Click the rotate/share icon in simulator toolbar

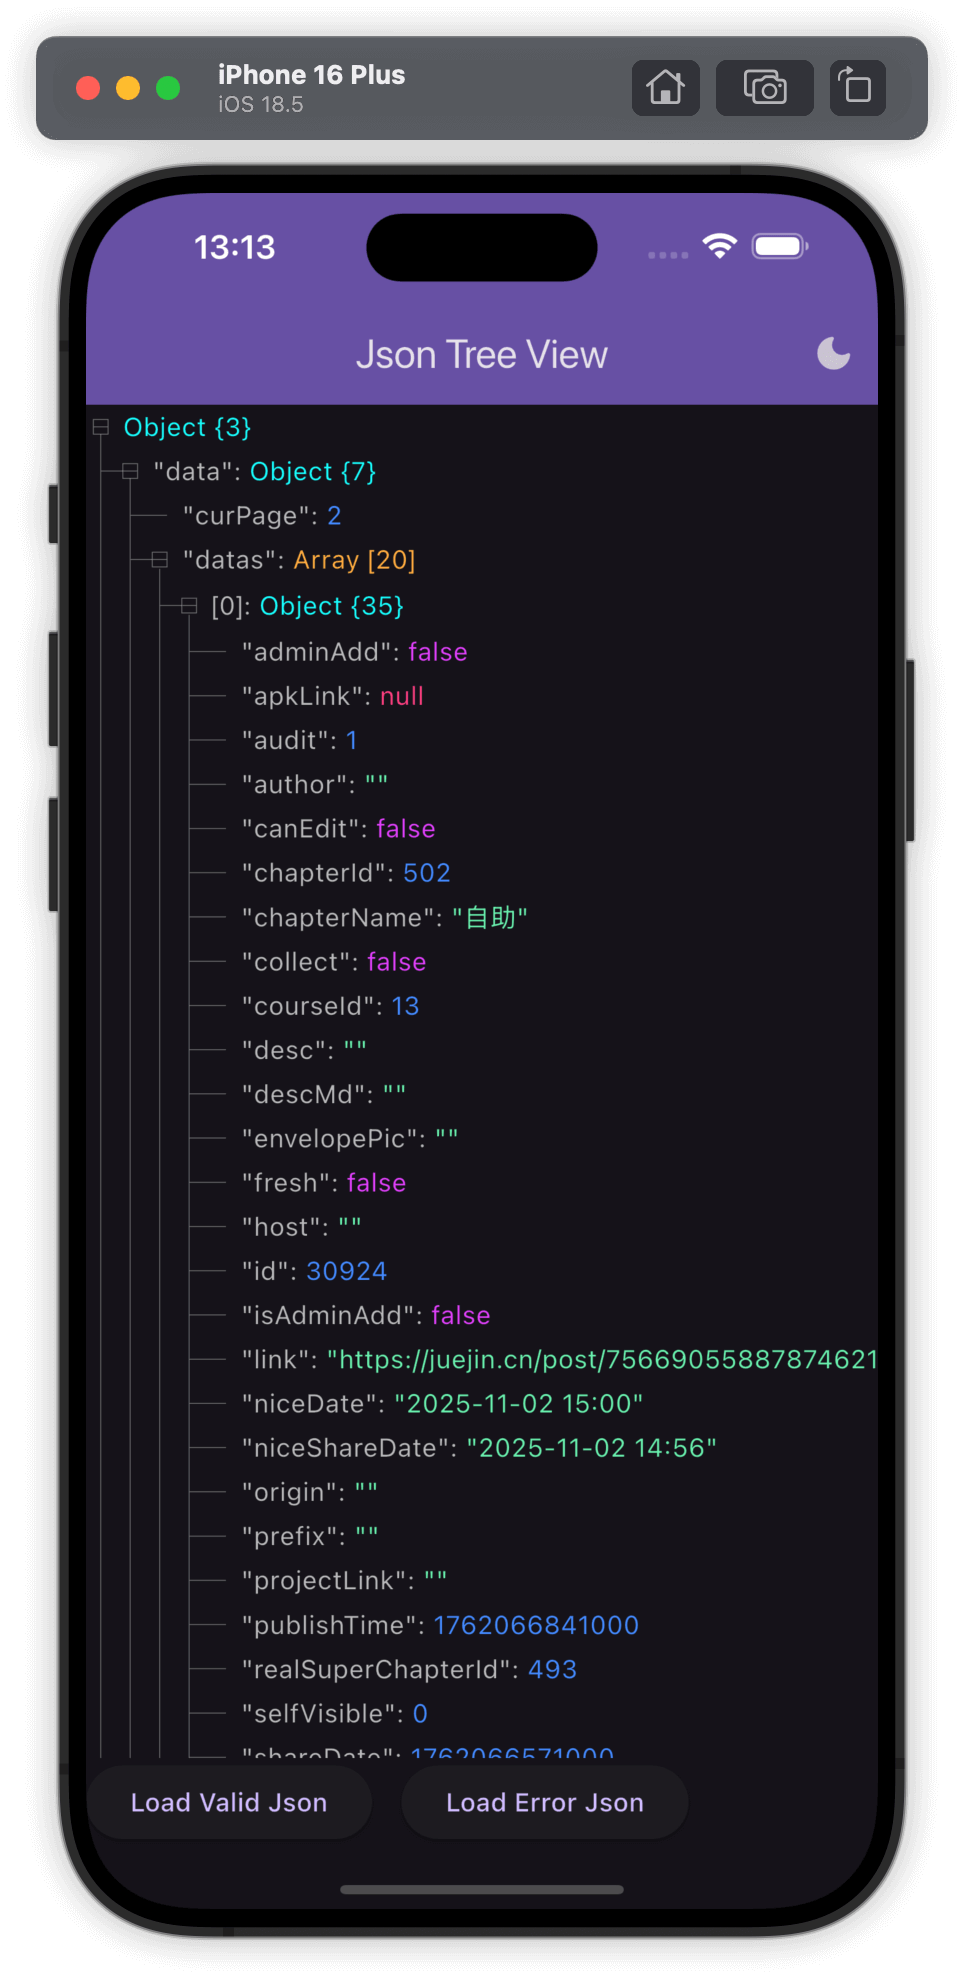click(856, 88)
